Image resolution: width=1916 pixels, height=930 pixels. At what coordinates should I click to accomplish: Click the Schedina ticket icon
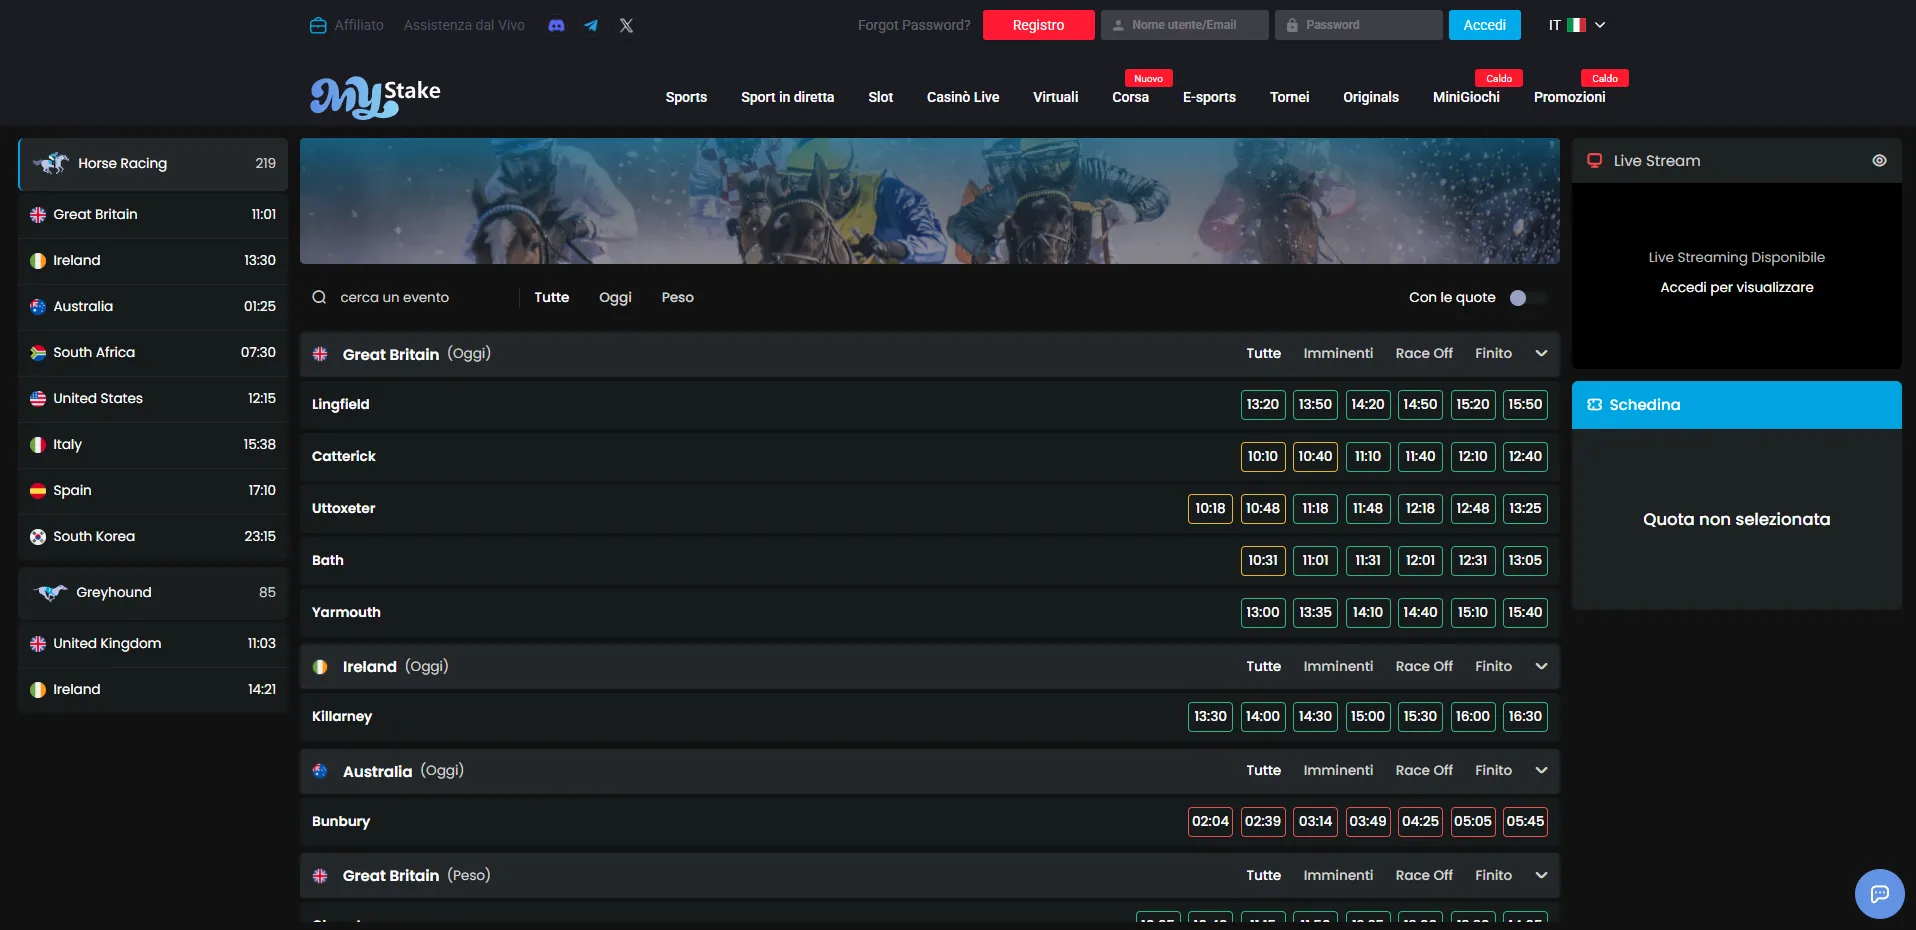(1594, 405)
